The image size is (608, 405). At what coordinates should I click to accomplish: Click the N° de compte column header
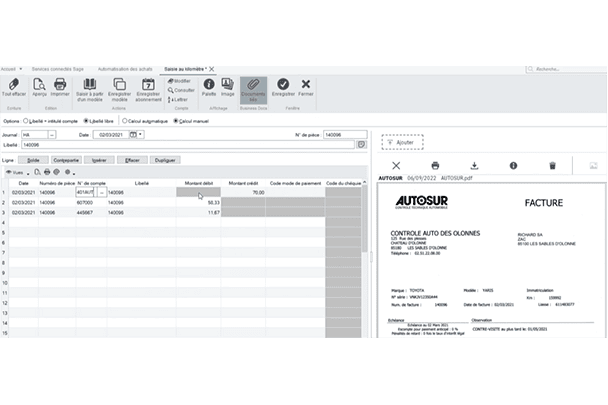[92, 183]
